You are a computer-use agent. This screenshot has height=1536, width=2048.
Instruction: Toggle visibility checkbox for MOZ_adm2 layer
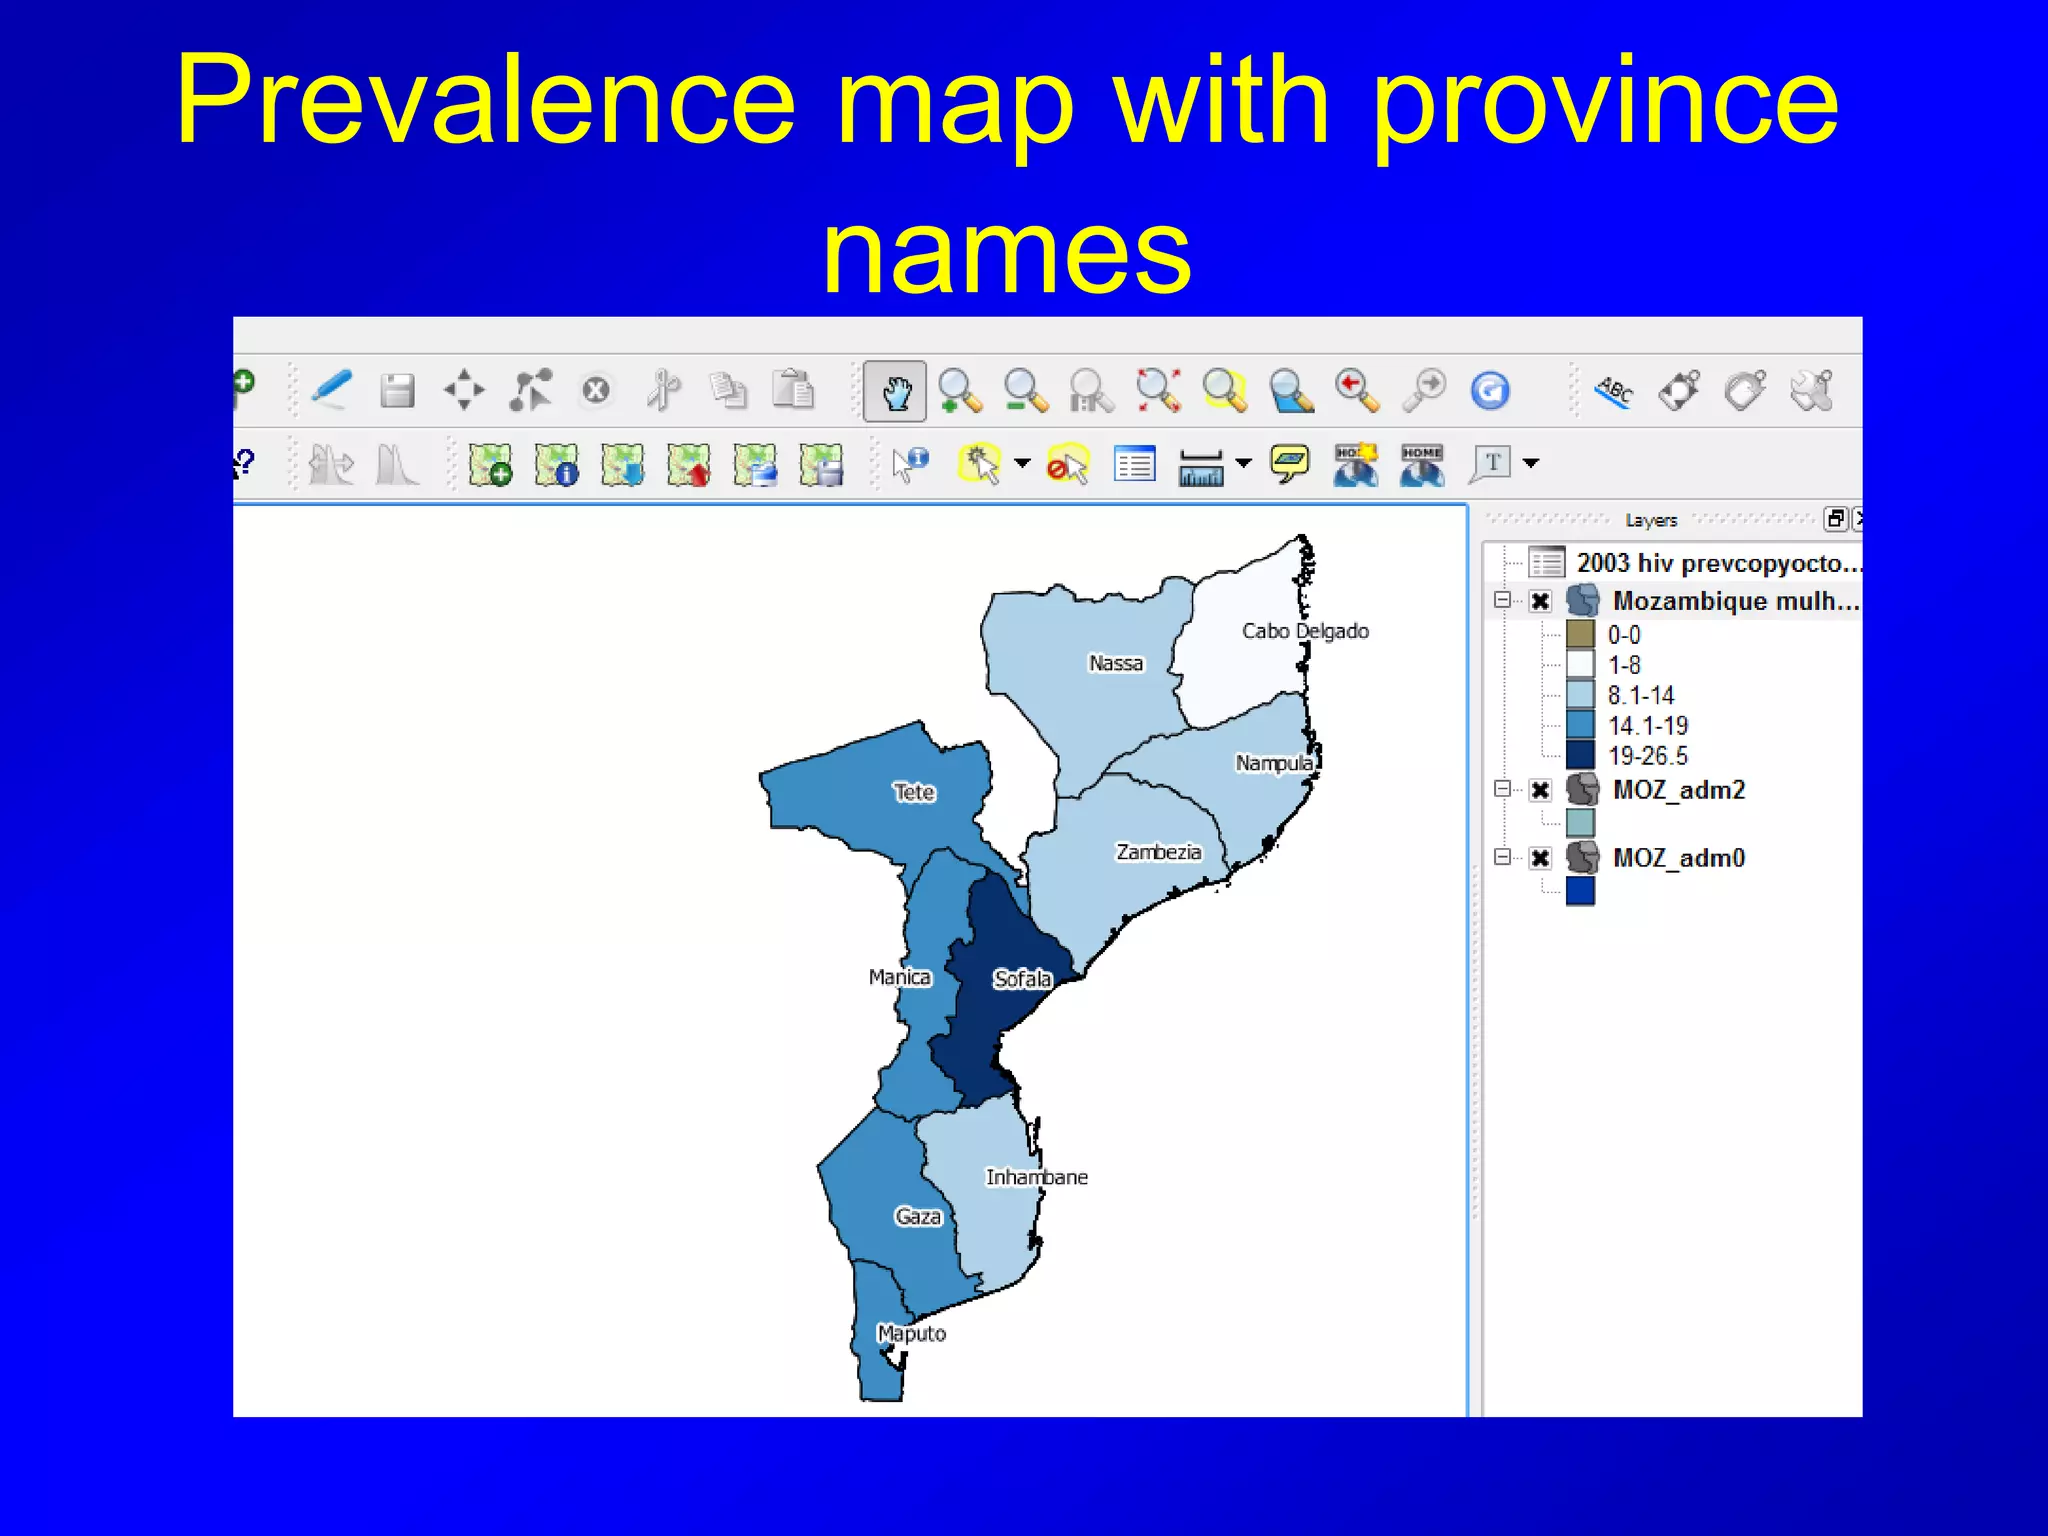pyautogui.click(x=1540, y=790)
